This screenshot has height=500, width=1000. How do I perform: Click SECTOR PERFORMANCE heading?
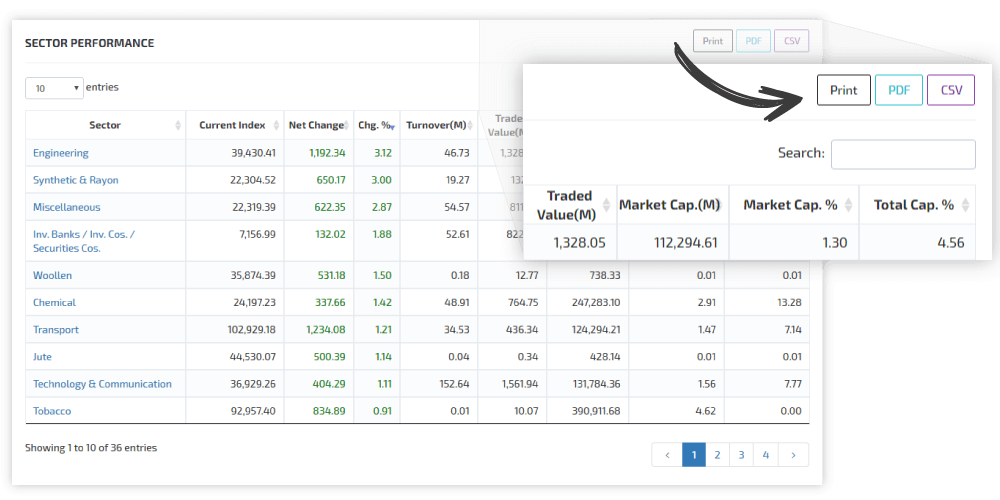(89, 43)
